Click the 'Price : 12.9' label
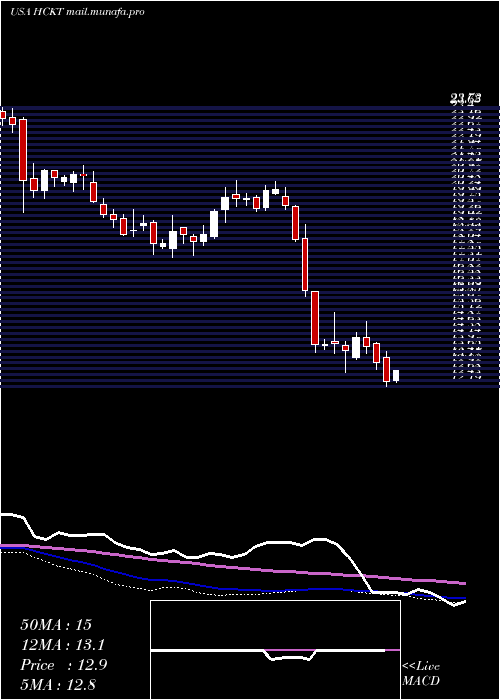 coord(63,665)
